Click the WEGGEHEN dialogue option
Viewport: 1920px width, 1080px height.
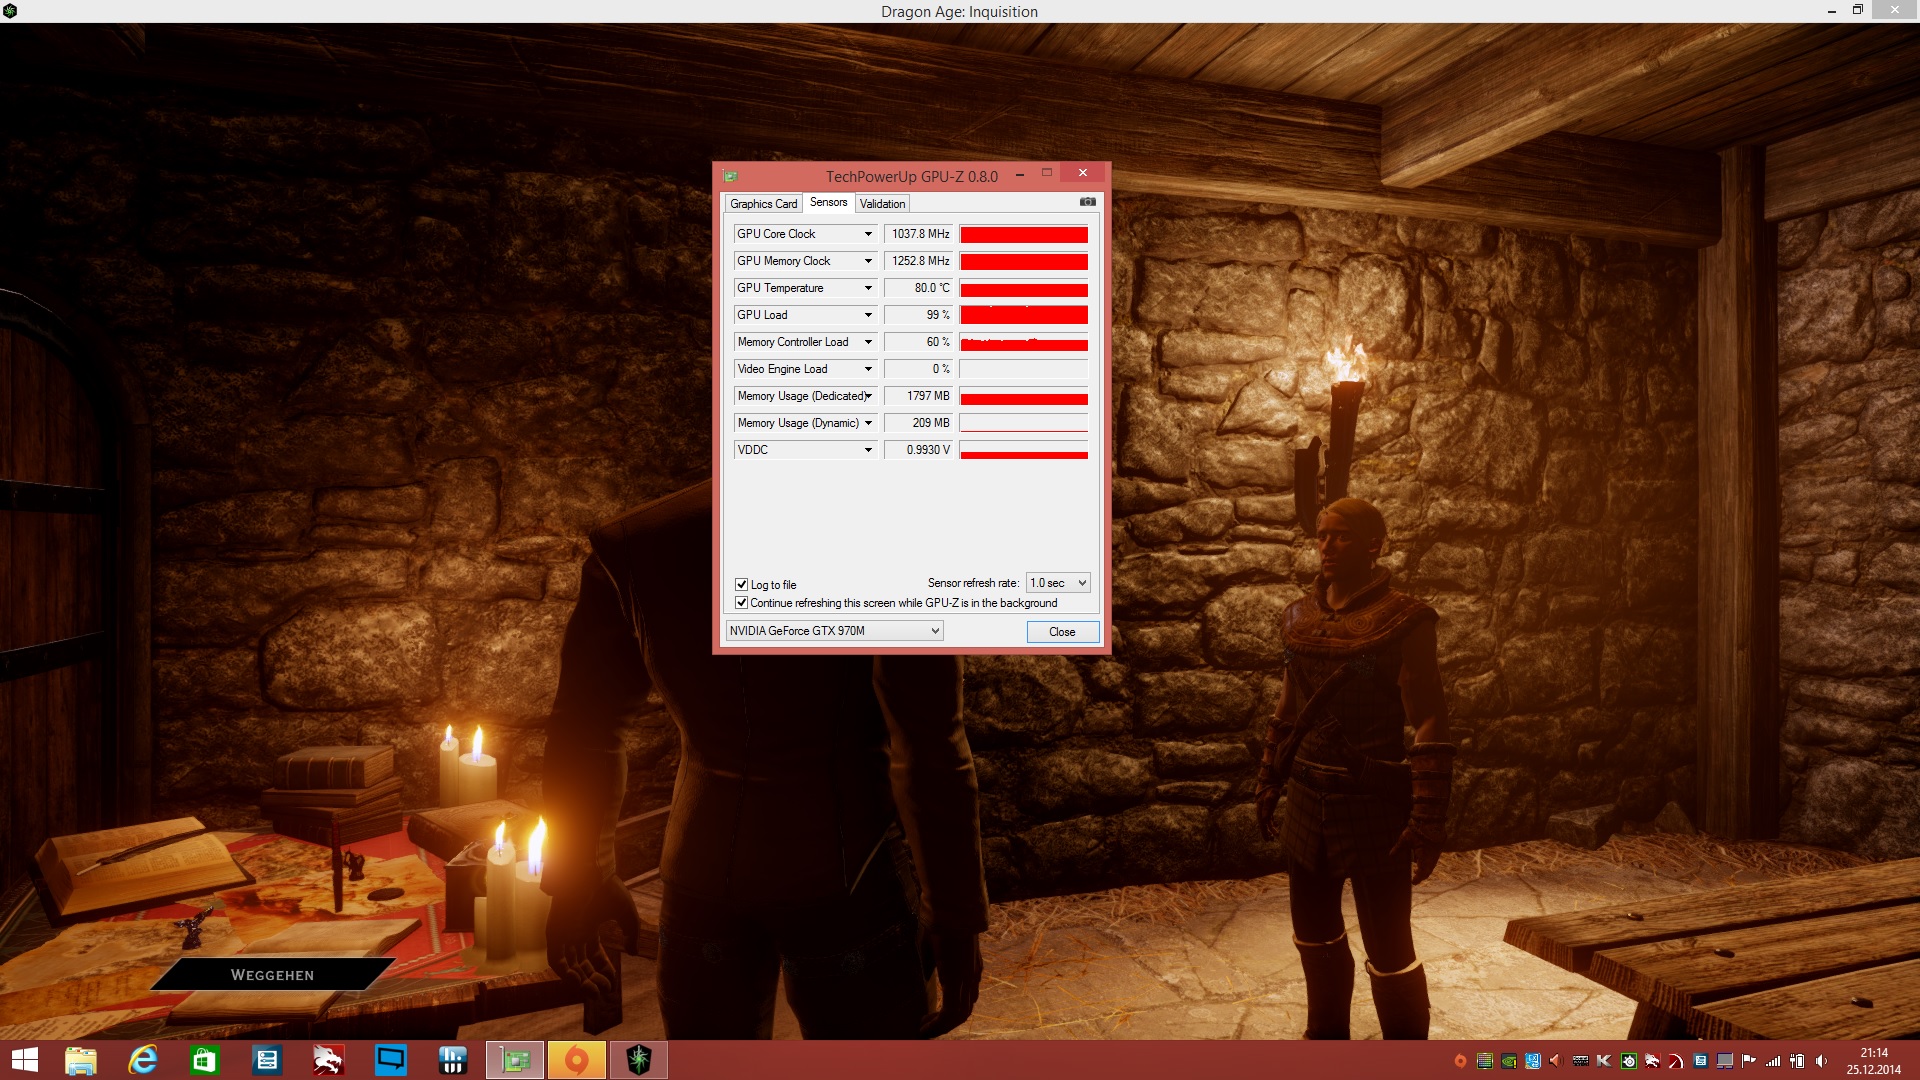click(272, 974)
